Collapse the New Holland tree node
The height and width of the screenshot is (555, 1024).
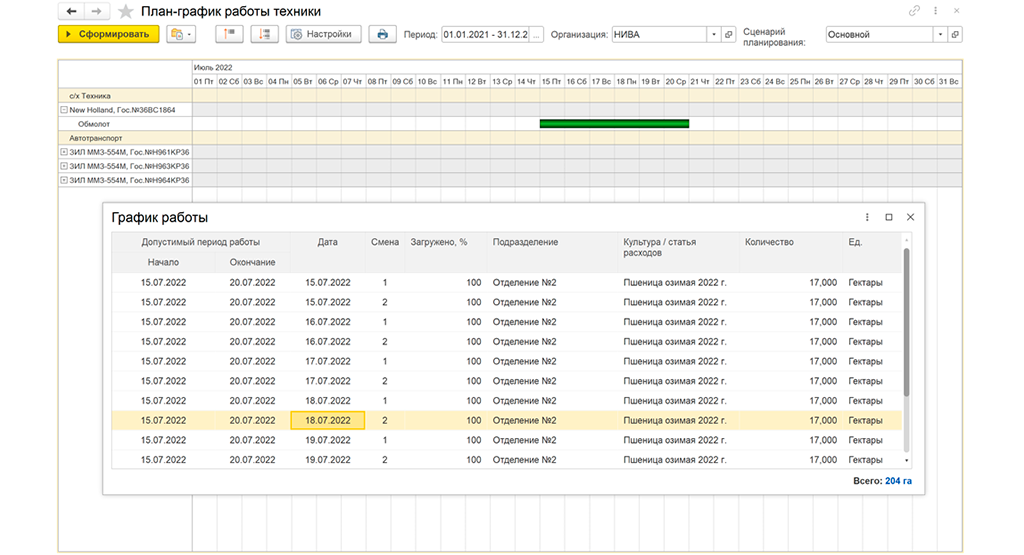click(64, 110)
